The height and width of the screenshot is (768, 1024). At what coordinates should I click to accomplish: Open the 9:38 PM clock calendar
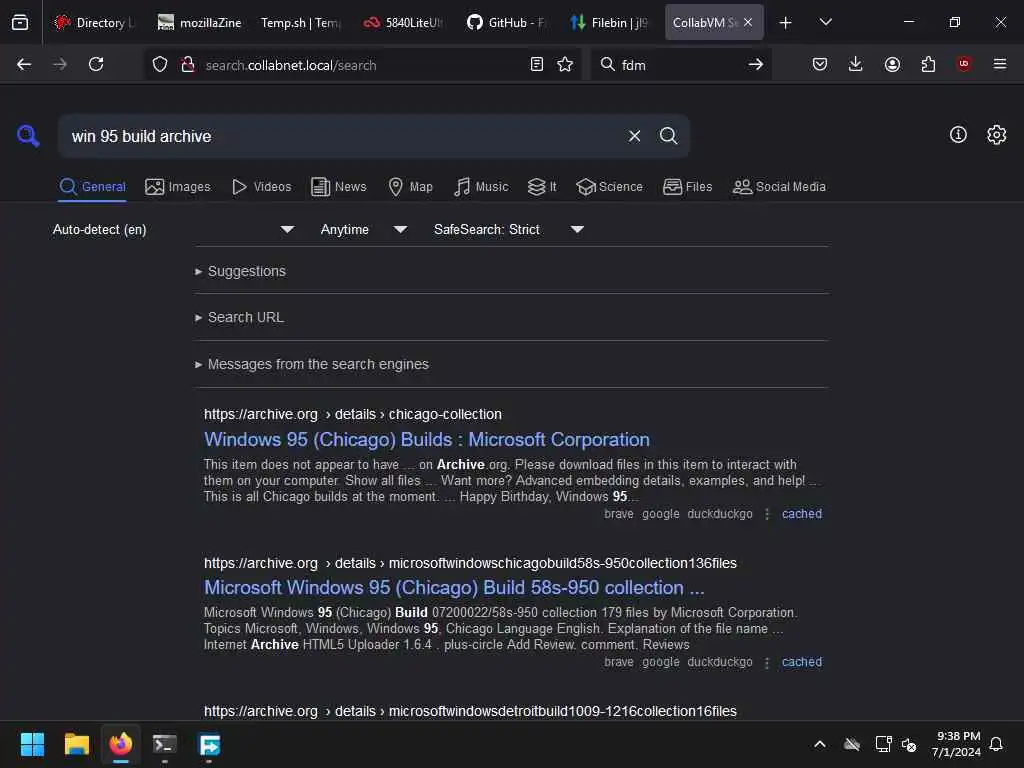point(956,744)
